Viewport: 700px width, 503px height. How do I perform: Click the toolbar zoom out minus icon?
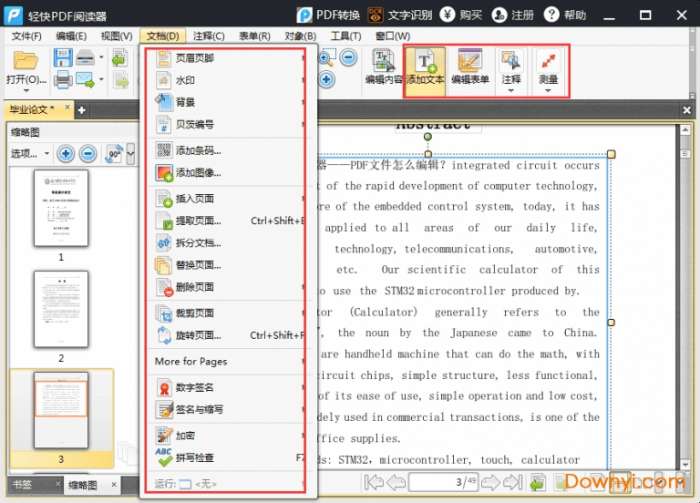(348, 58)
